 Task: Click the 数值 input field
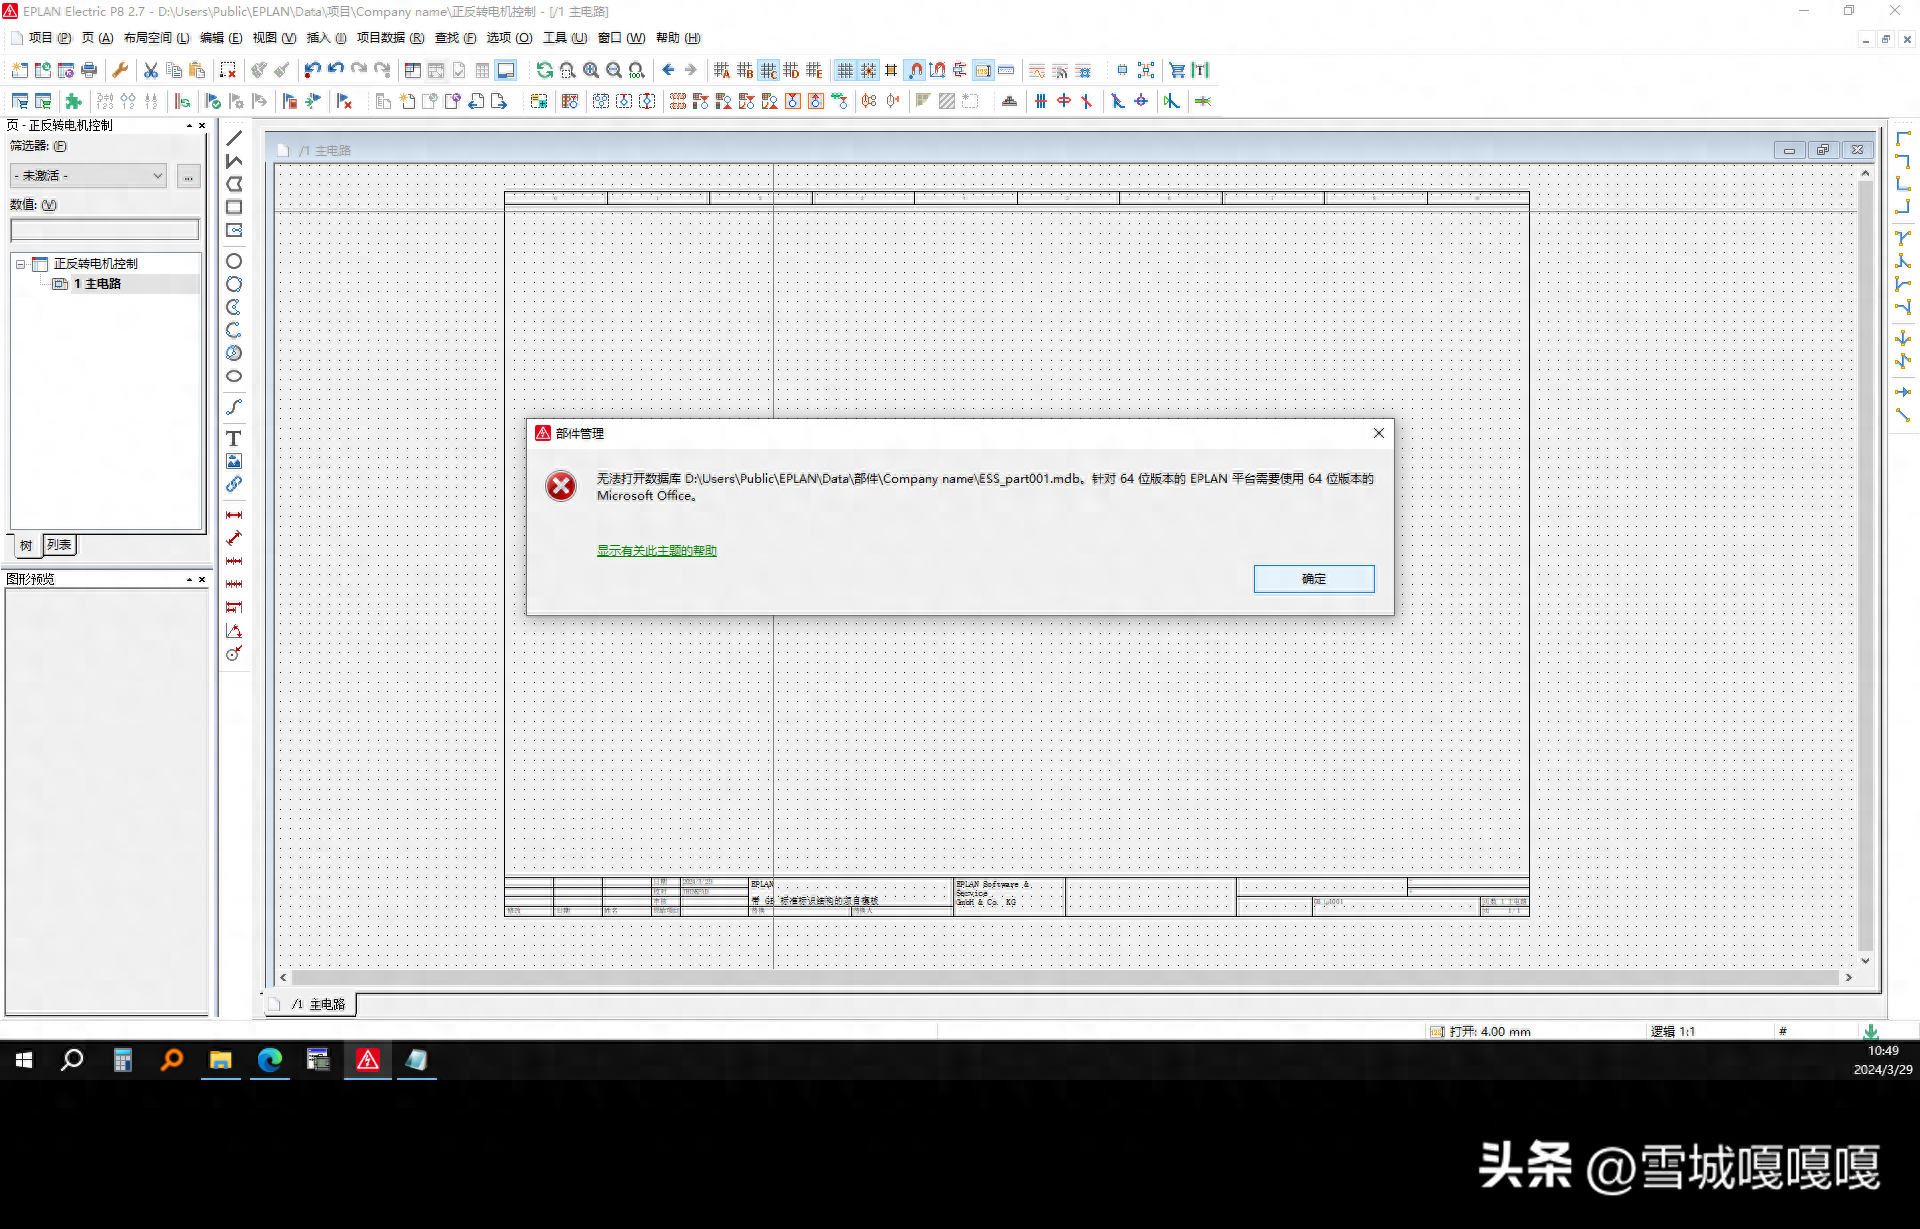click(x=104, y=230)
